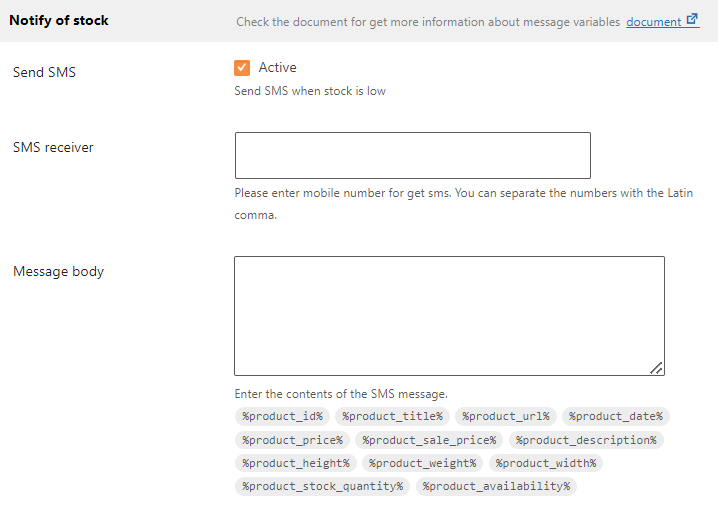Click the %product_width% variable tag
This screenshot has height=507, width=718.
coord(546,463)
